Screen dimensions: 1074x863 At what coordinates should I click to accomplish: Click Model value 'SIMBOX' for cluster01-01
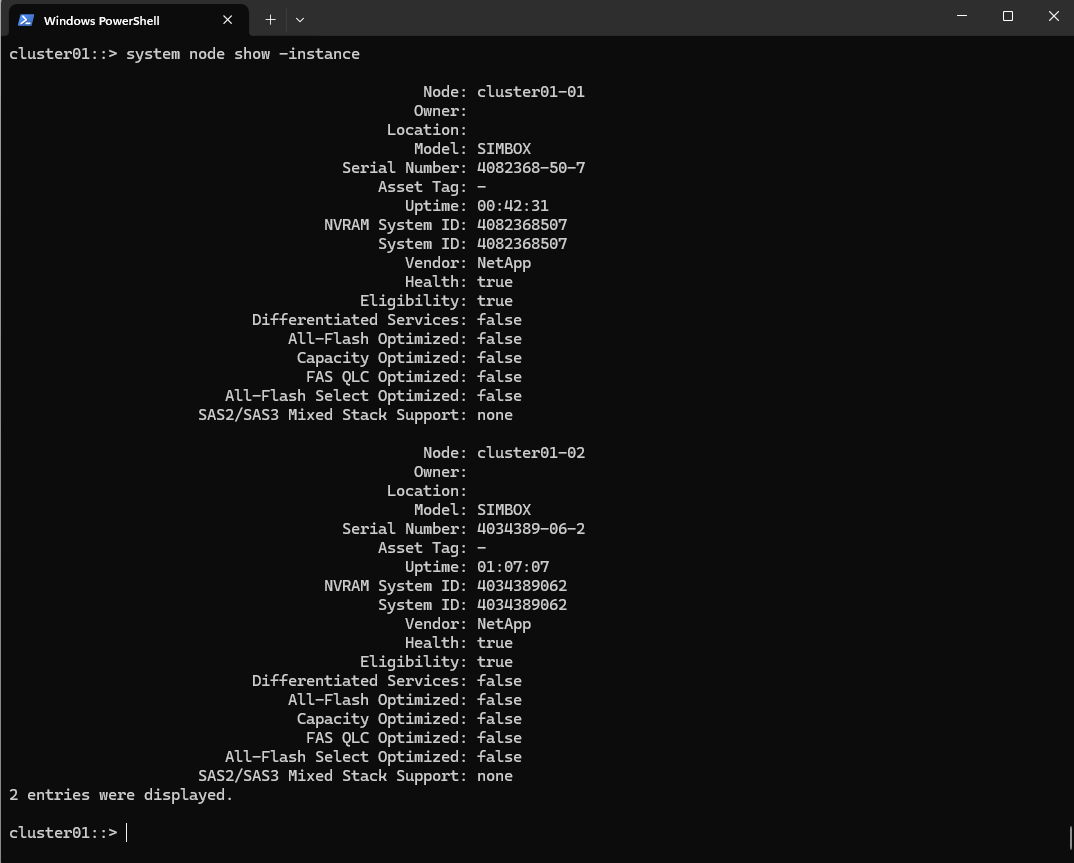click(504, 149)
